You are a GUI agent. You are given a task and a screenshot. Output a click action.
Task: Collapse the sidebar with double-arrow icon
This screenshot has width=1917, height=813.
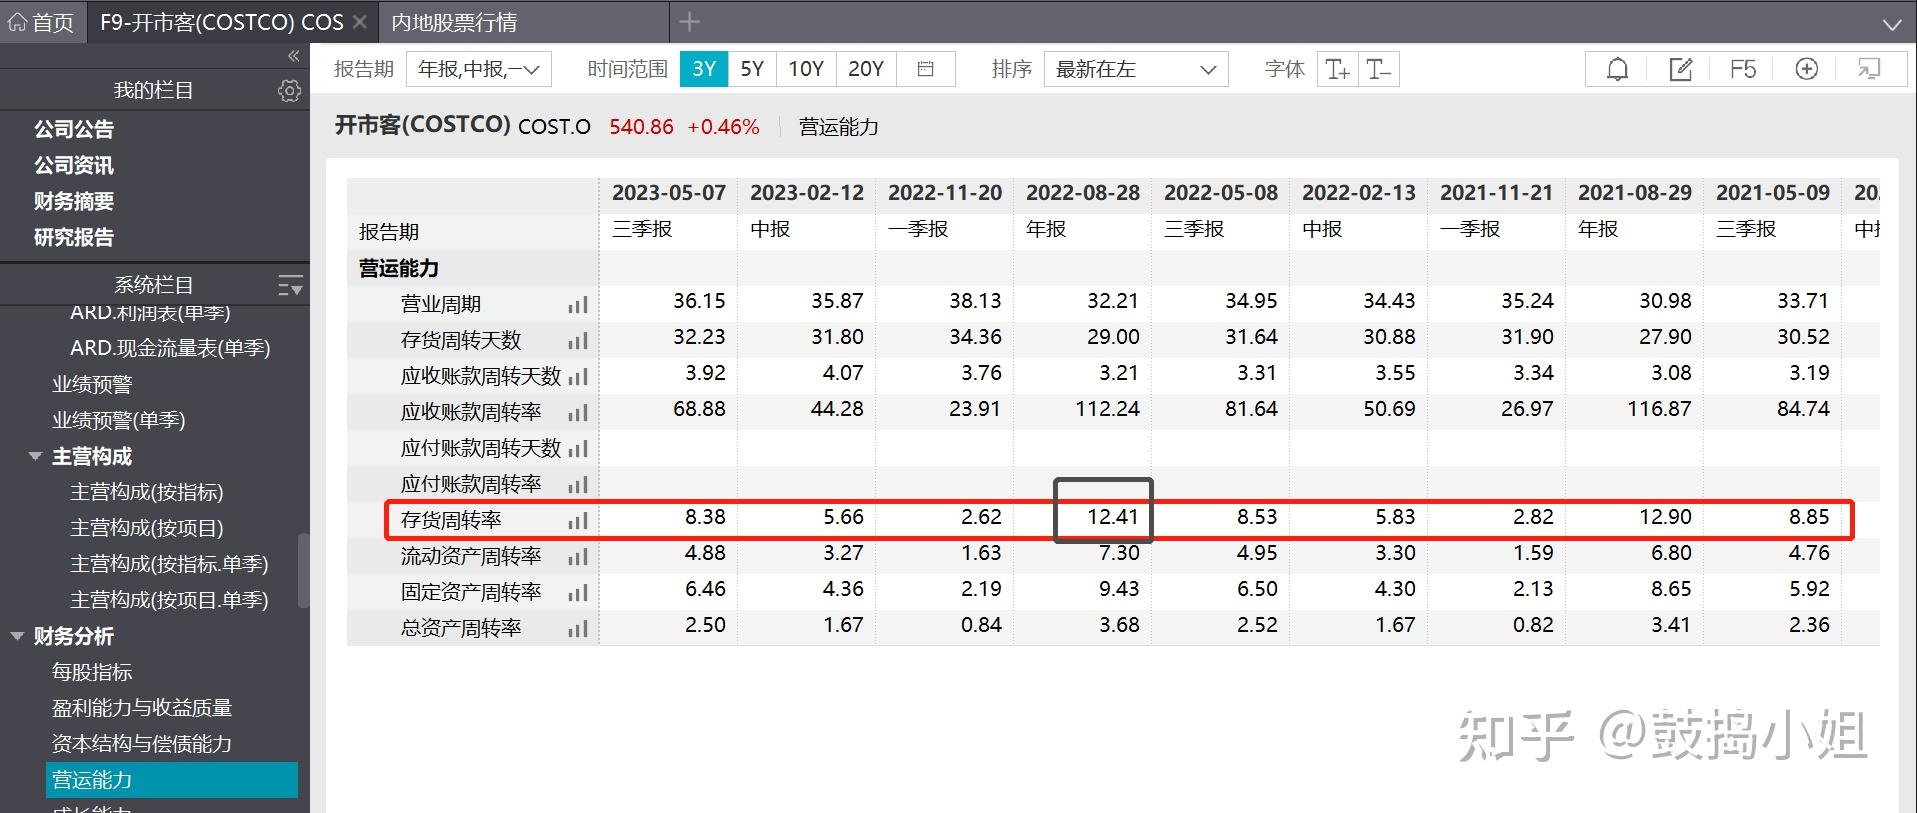click(293, 56)
